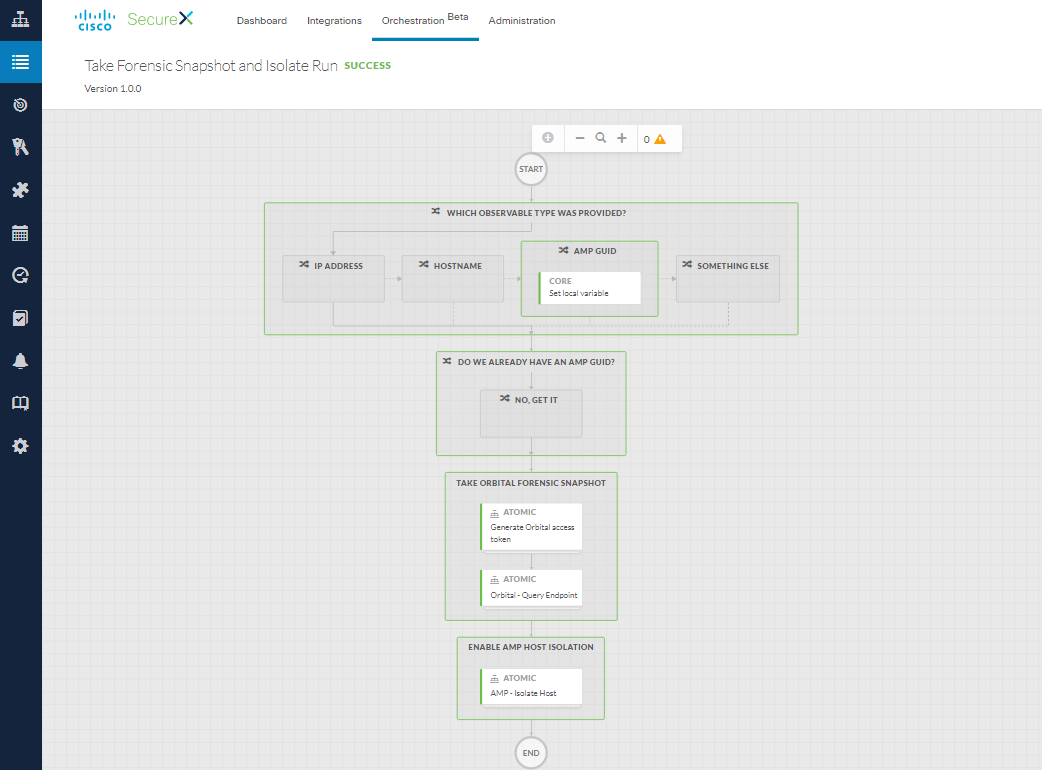
Task: Click shuffle icon beside SOMETHING ELSE
Action: click(687, 264)
